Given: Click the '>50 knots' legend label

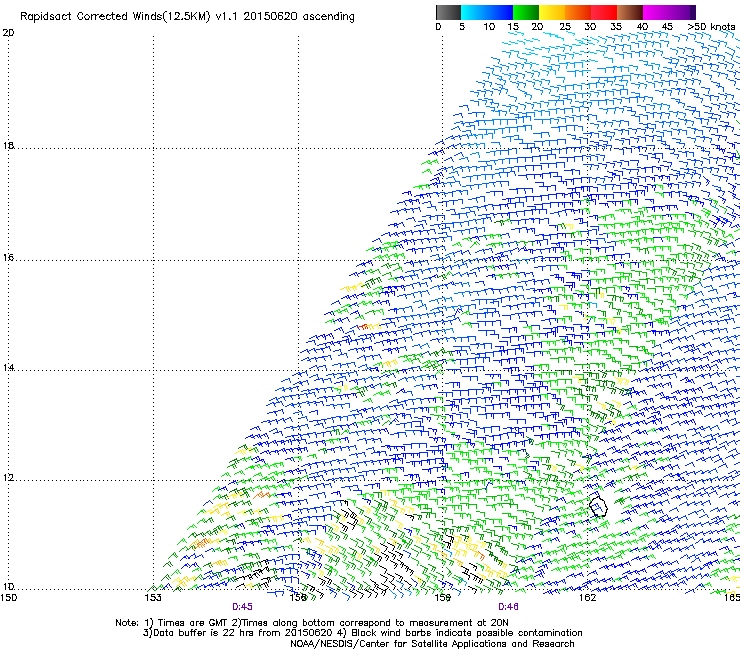Looking at the screenshot, I should 711,27.
